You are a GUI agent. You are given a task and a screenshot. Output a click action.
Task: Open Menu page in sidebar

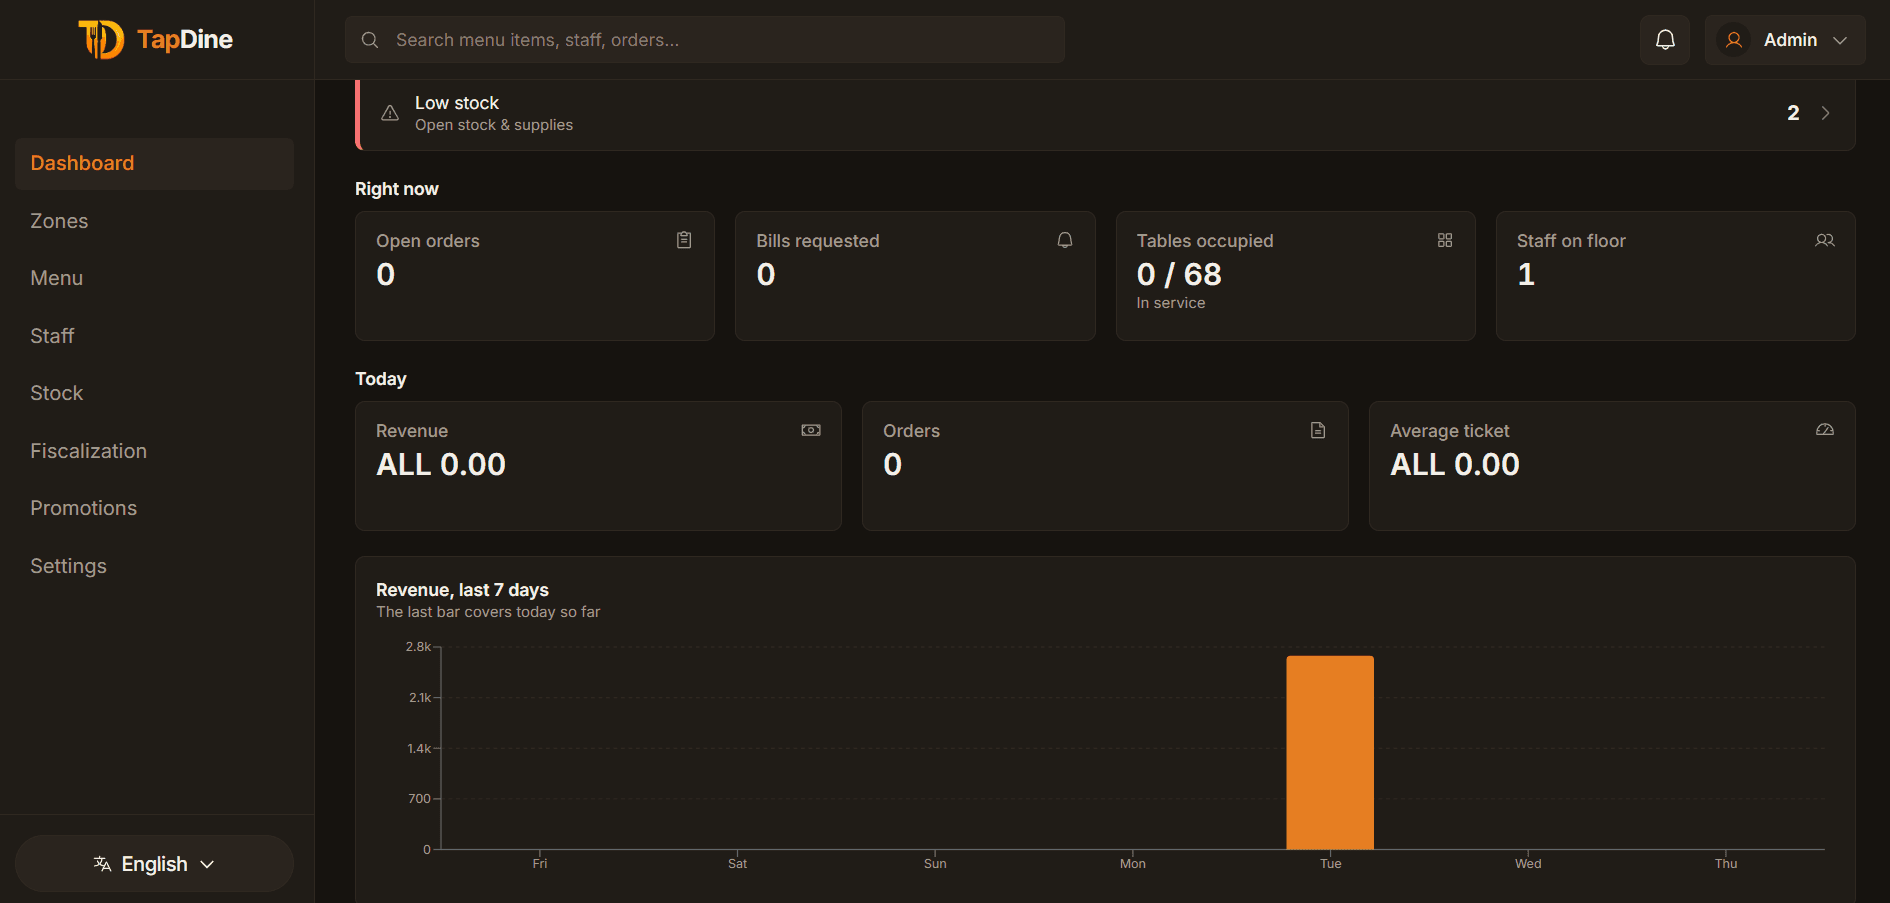[x=154, y=279]
